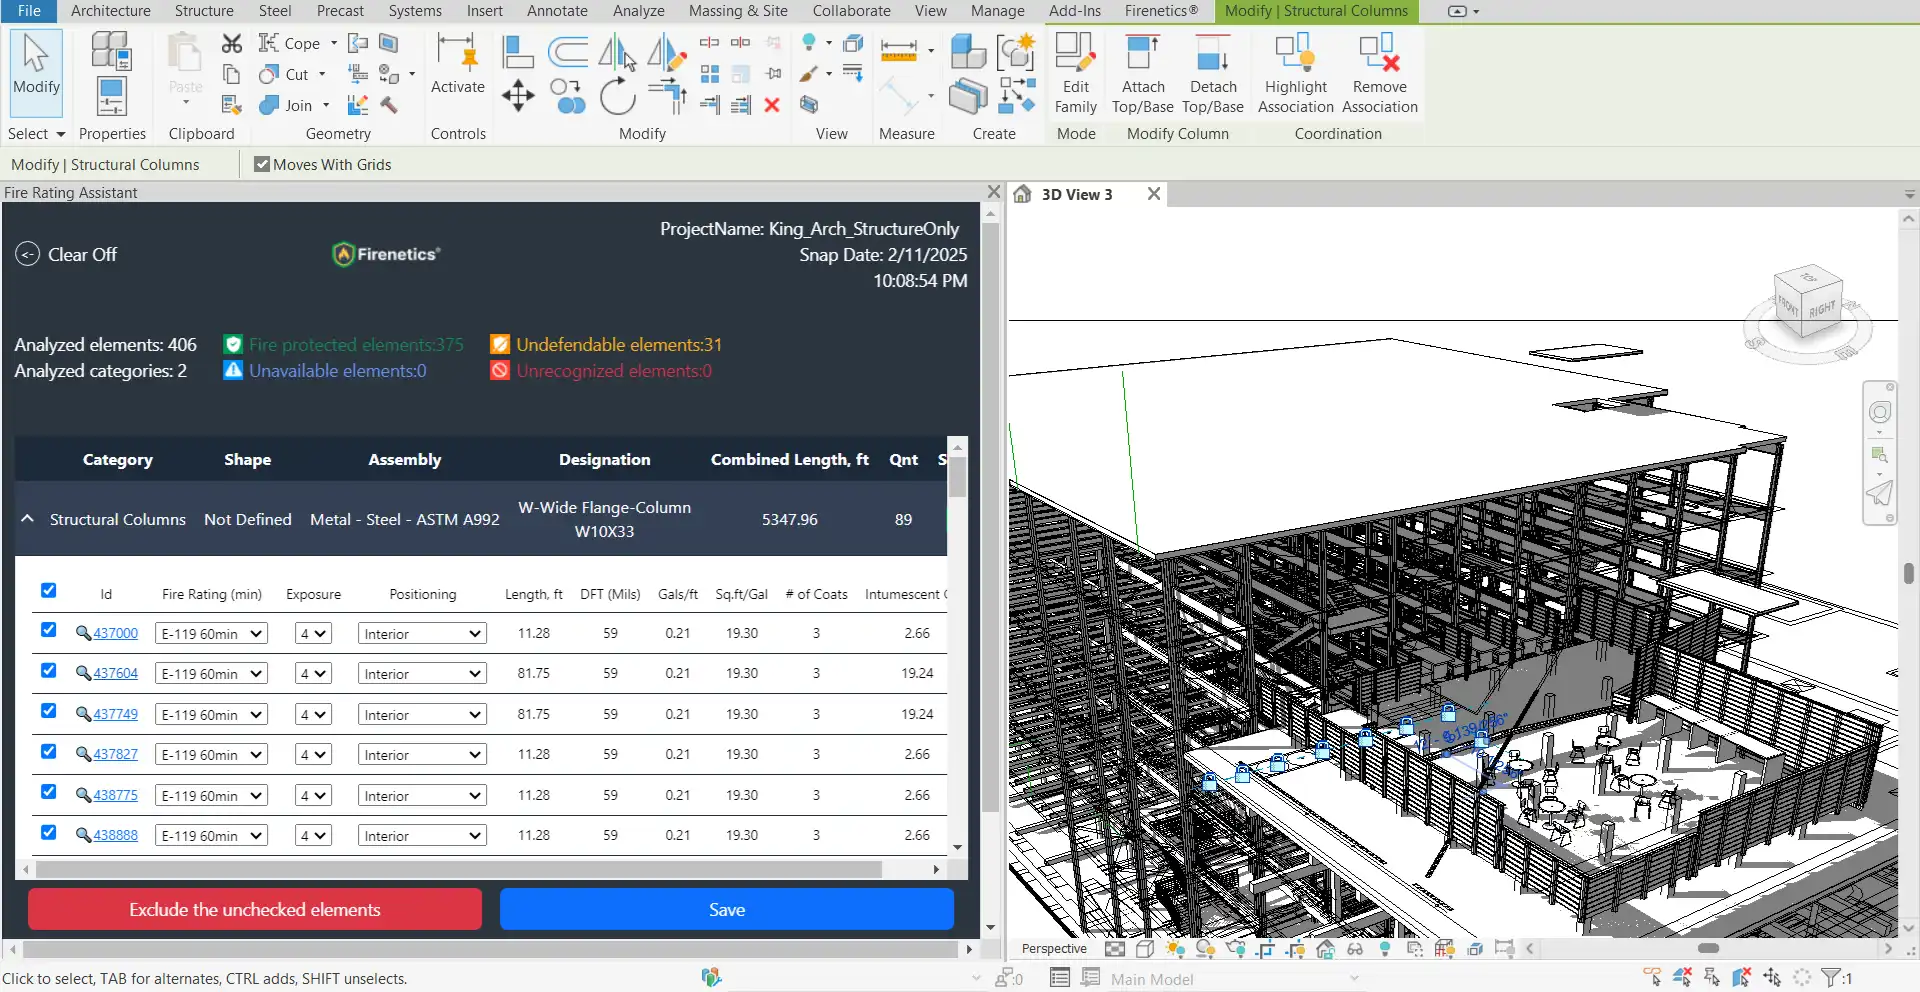Open the Analyze ribbon tab

coord(638,11)
